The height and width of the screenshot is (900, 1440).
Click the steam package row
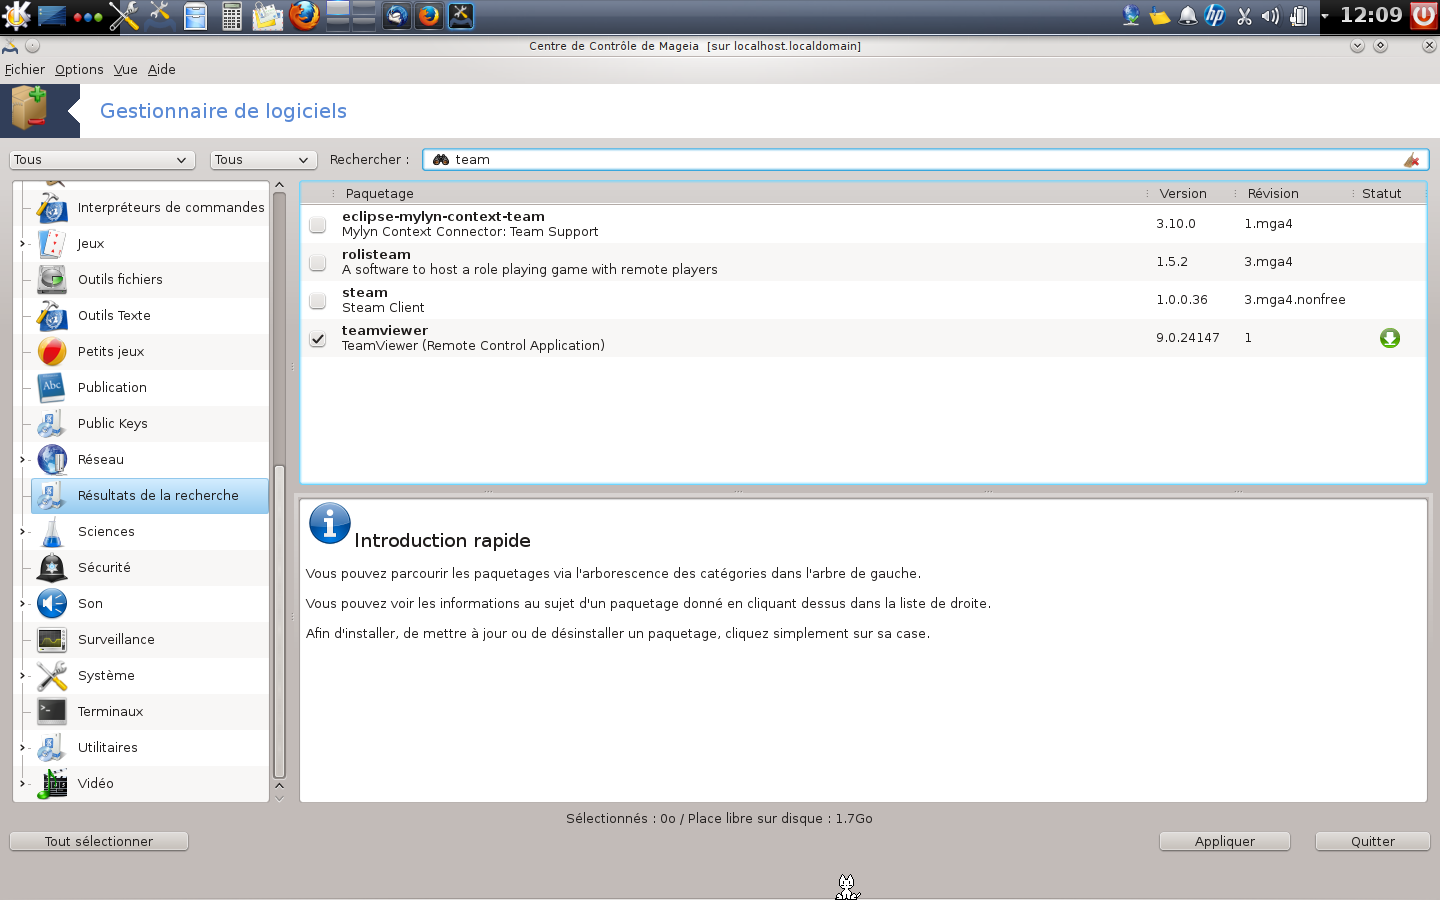[863, 300]
